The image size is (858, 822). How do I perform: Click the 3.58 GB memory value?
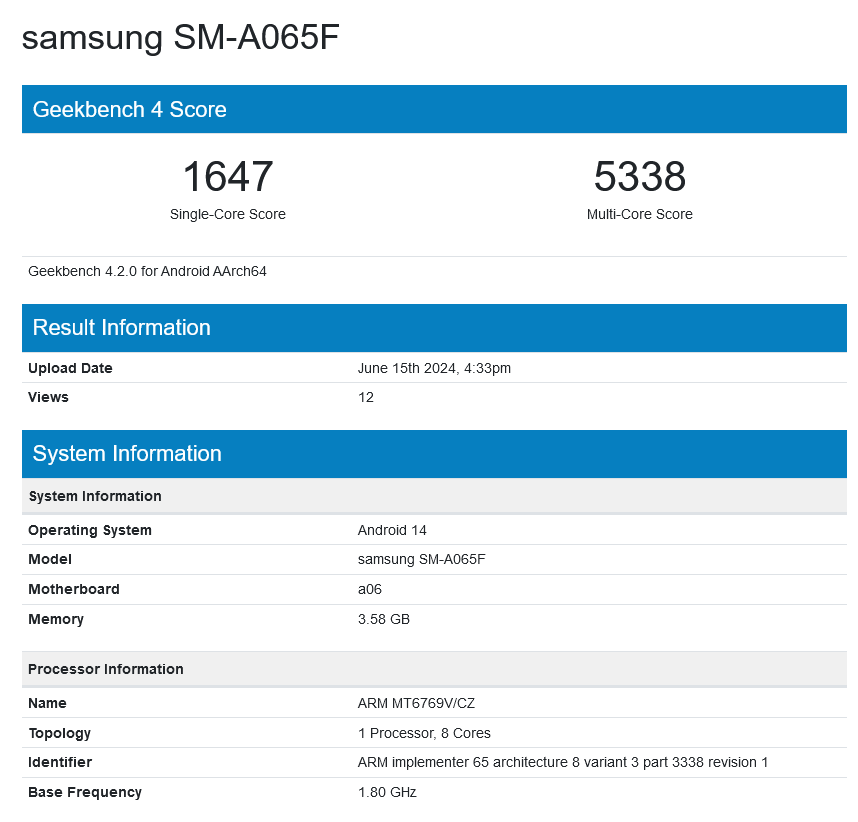click(383, 619)
